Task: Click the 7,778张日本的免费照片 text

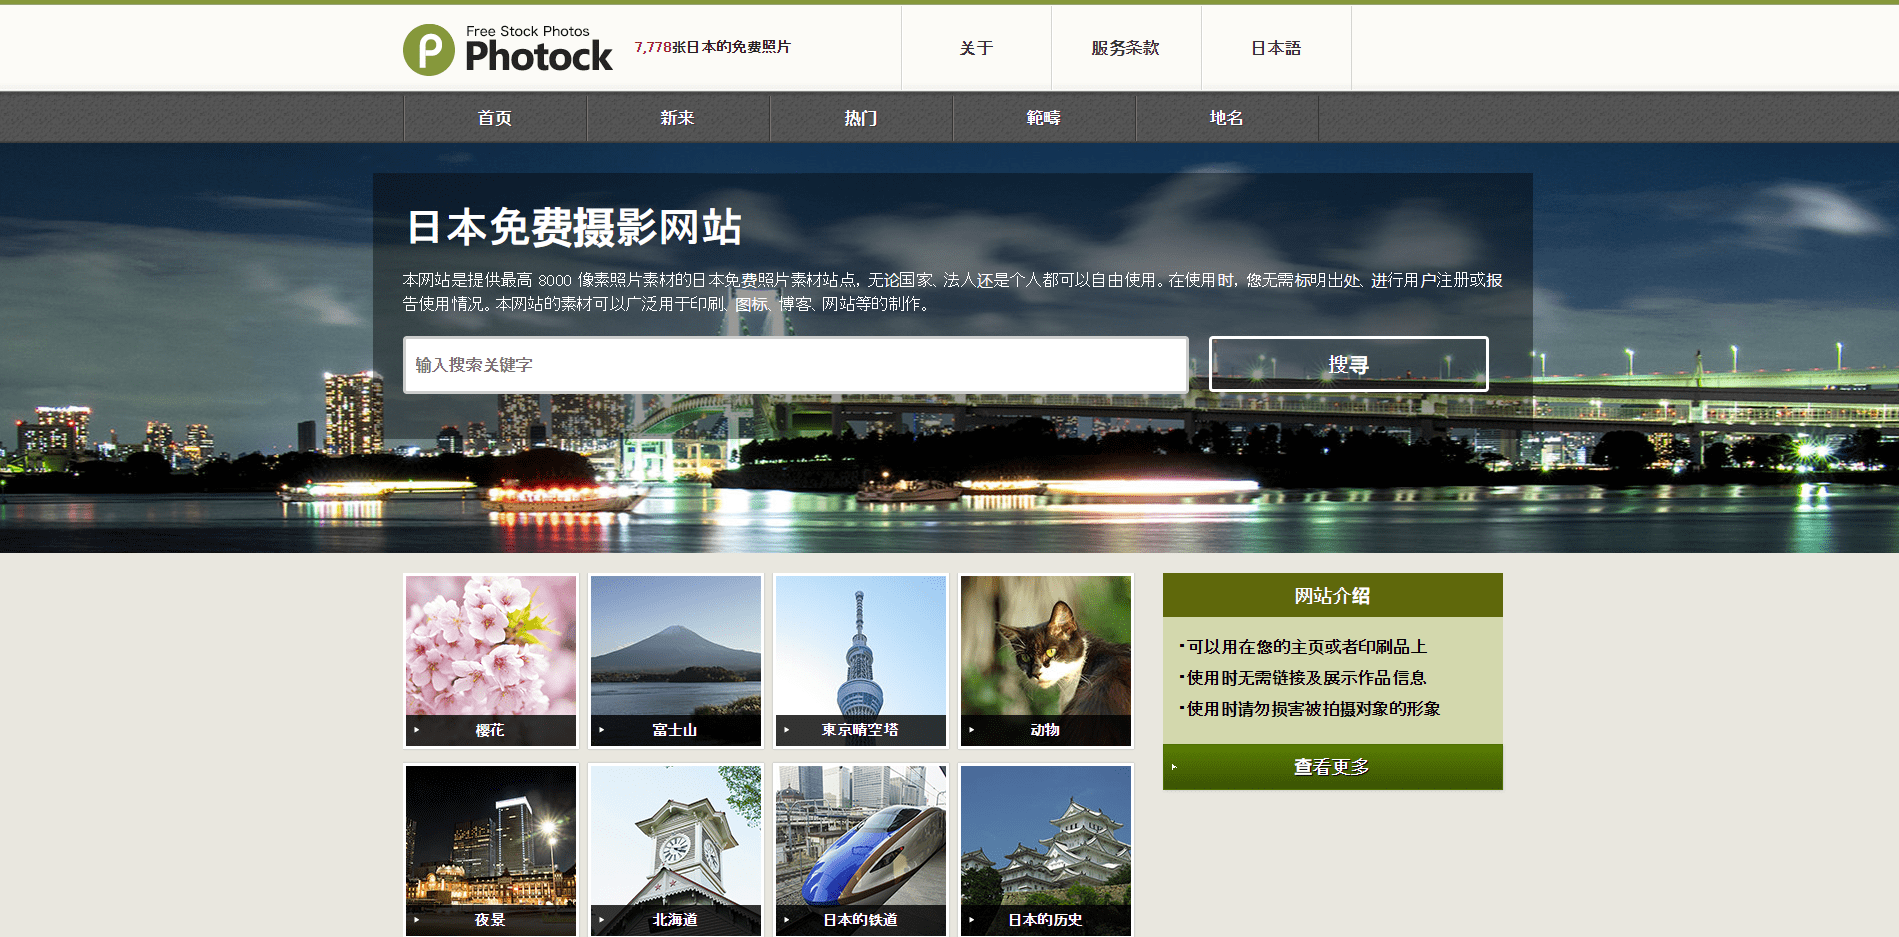Action: pyautogui.click(x=712, y=47)
